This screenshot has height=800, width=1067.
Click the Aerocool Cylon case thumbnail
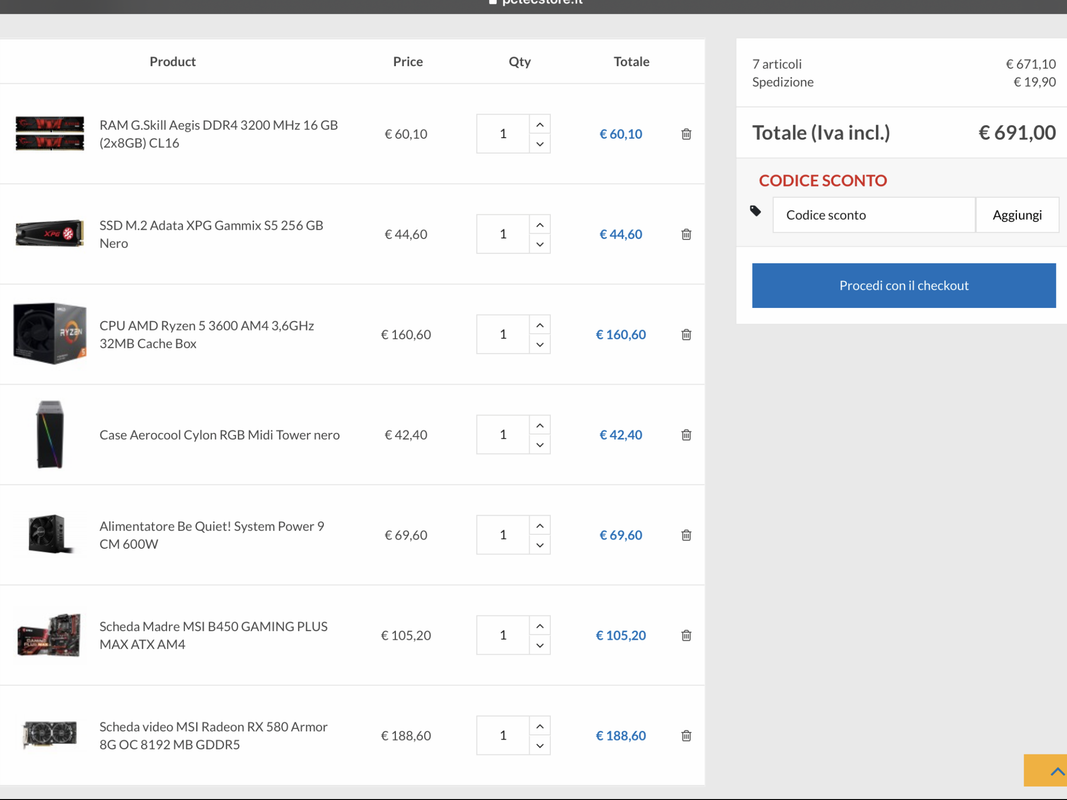[x=50, y=435]
